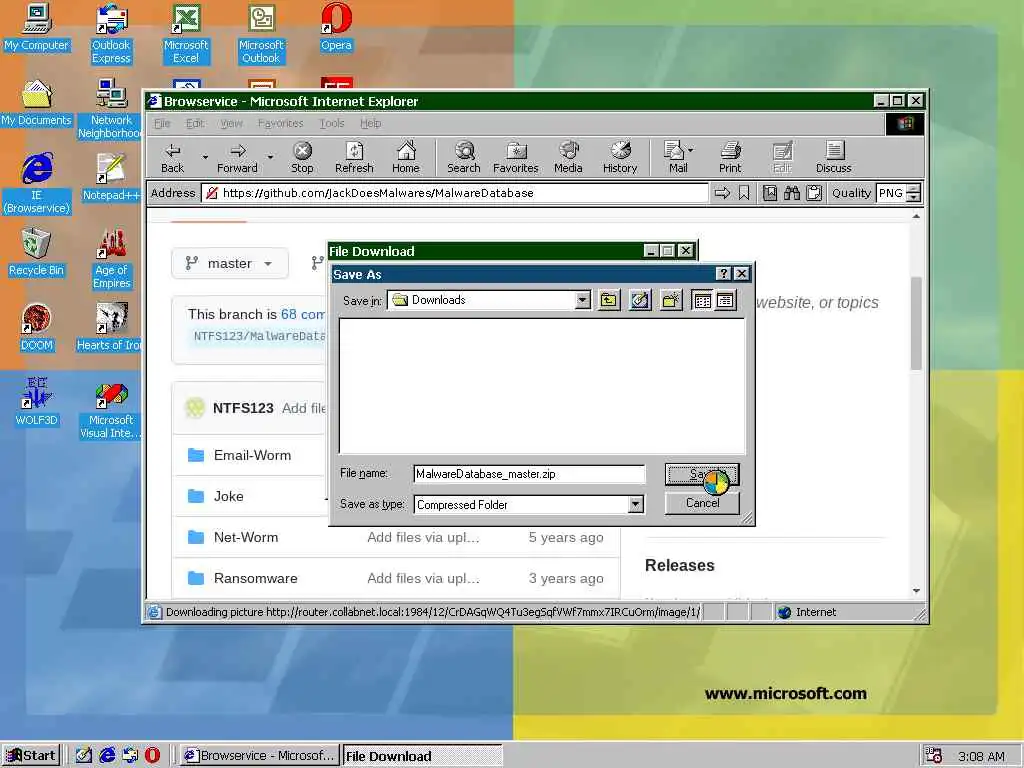The width and height of the screenshot is (1024, 768).
Task: Click the Start button
Action: 31,756
